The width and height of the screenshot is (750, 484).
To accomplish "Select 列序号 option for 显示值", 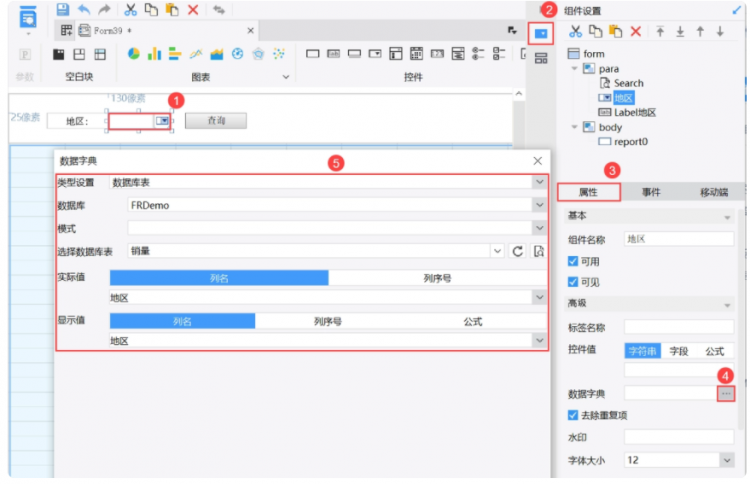I will [328, 321].
